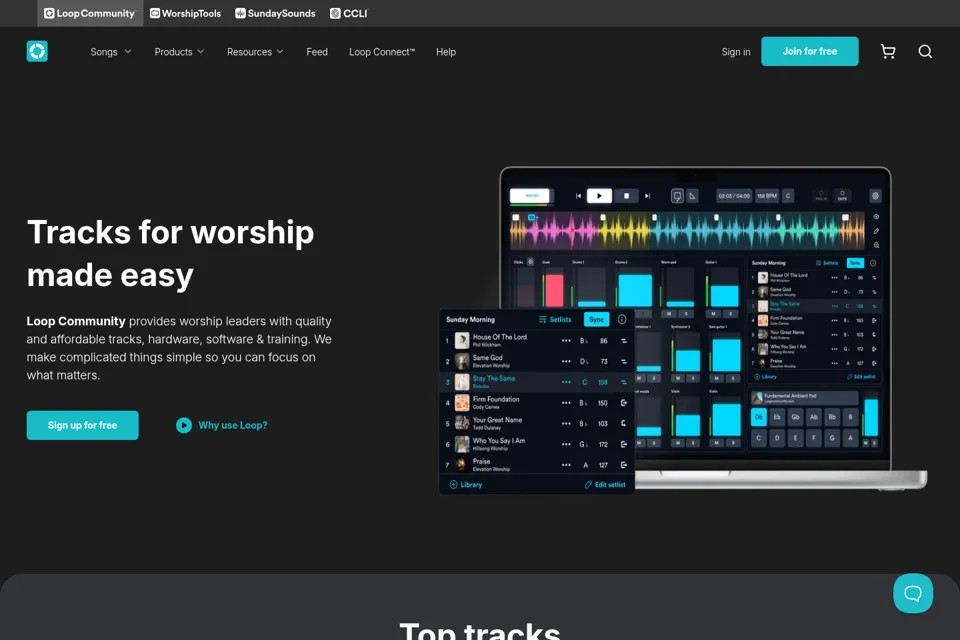960x640 pixels.
Task: Open the chat support bubble
Action: pyautogui.click(x=913, y=593)
